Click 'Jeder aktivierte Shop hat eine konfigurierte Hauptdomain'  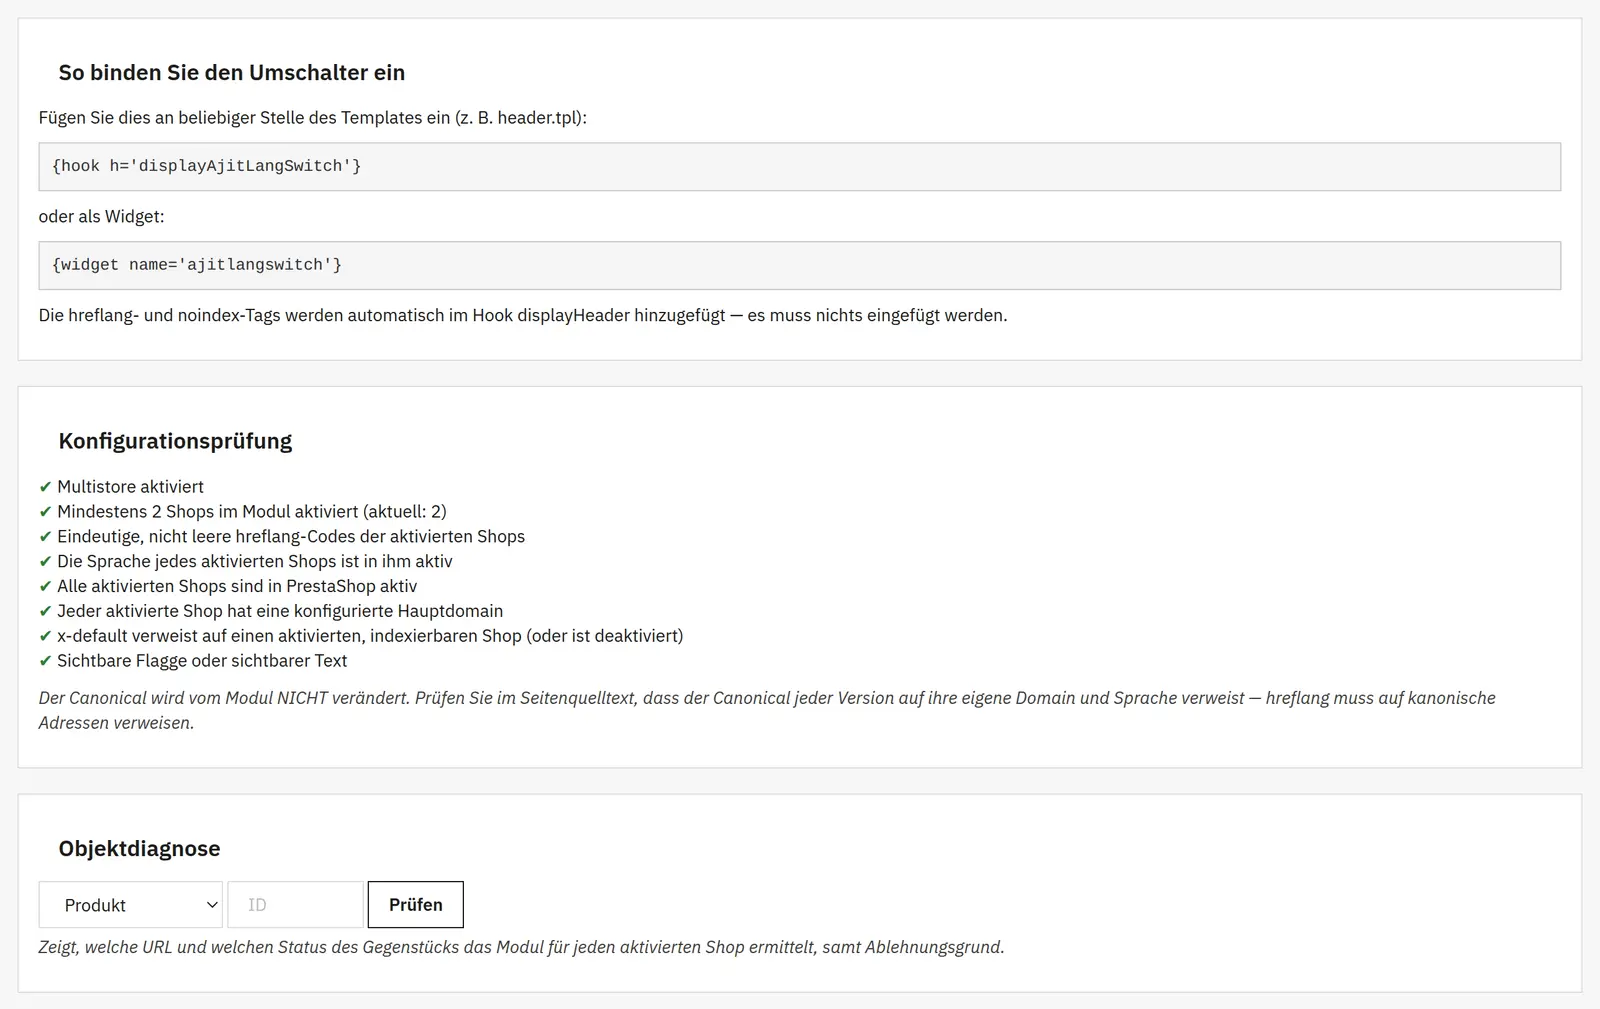[x=271, y=611]
